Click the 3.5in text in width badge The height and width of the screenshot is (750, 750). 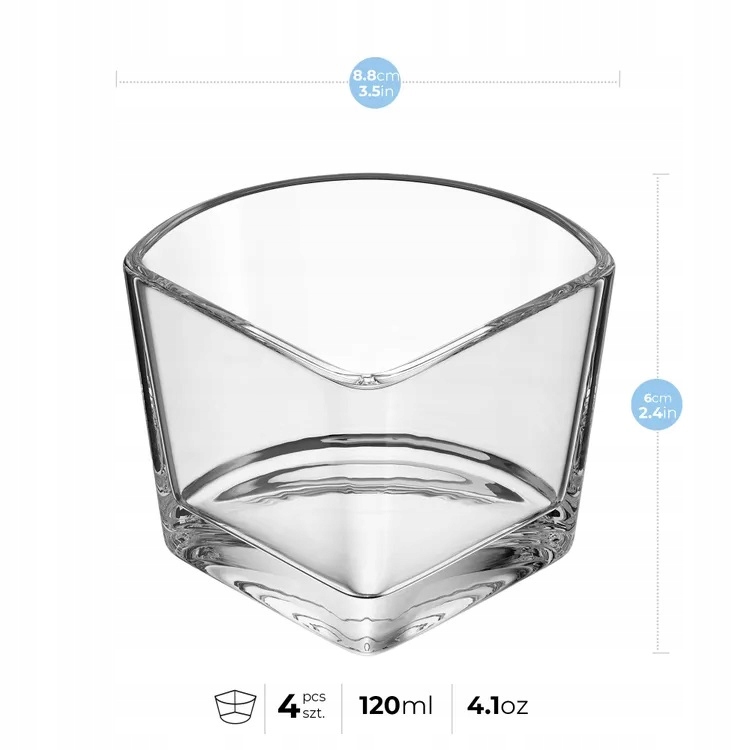(375, 90)
